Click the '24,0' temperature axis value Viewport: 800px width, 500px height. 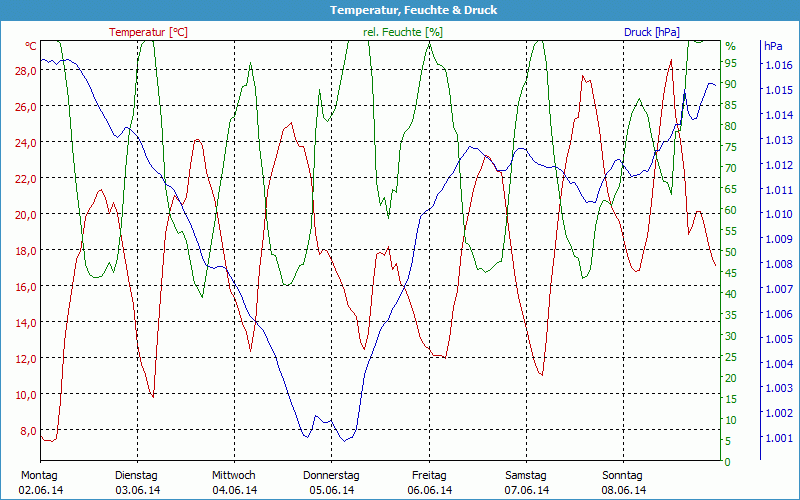(x=26, y=143)
